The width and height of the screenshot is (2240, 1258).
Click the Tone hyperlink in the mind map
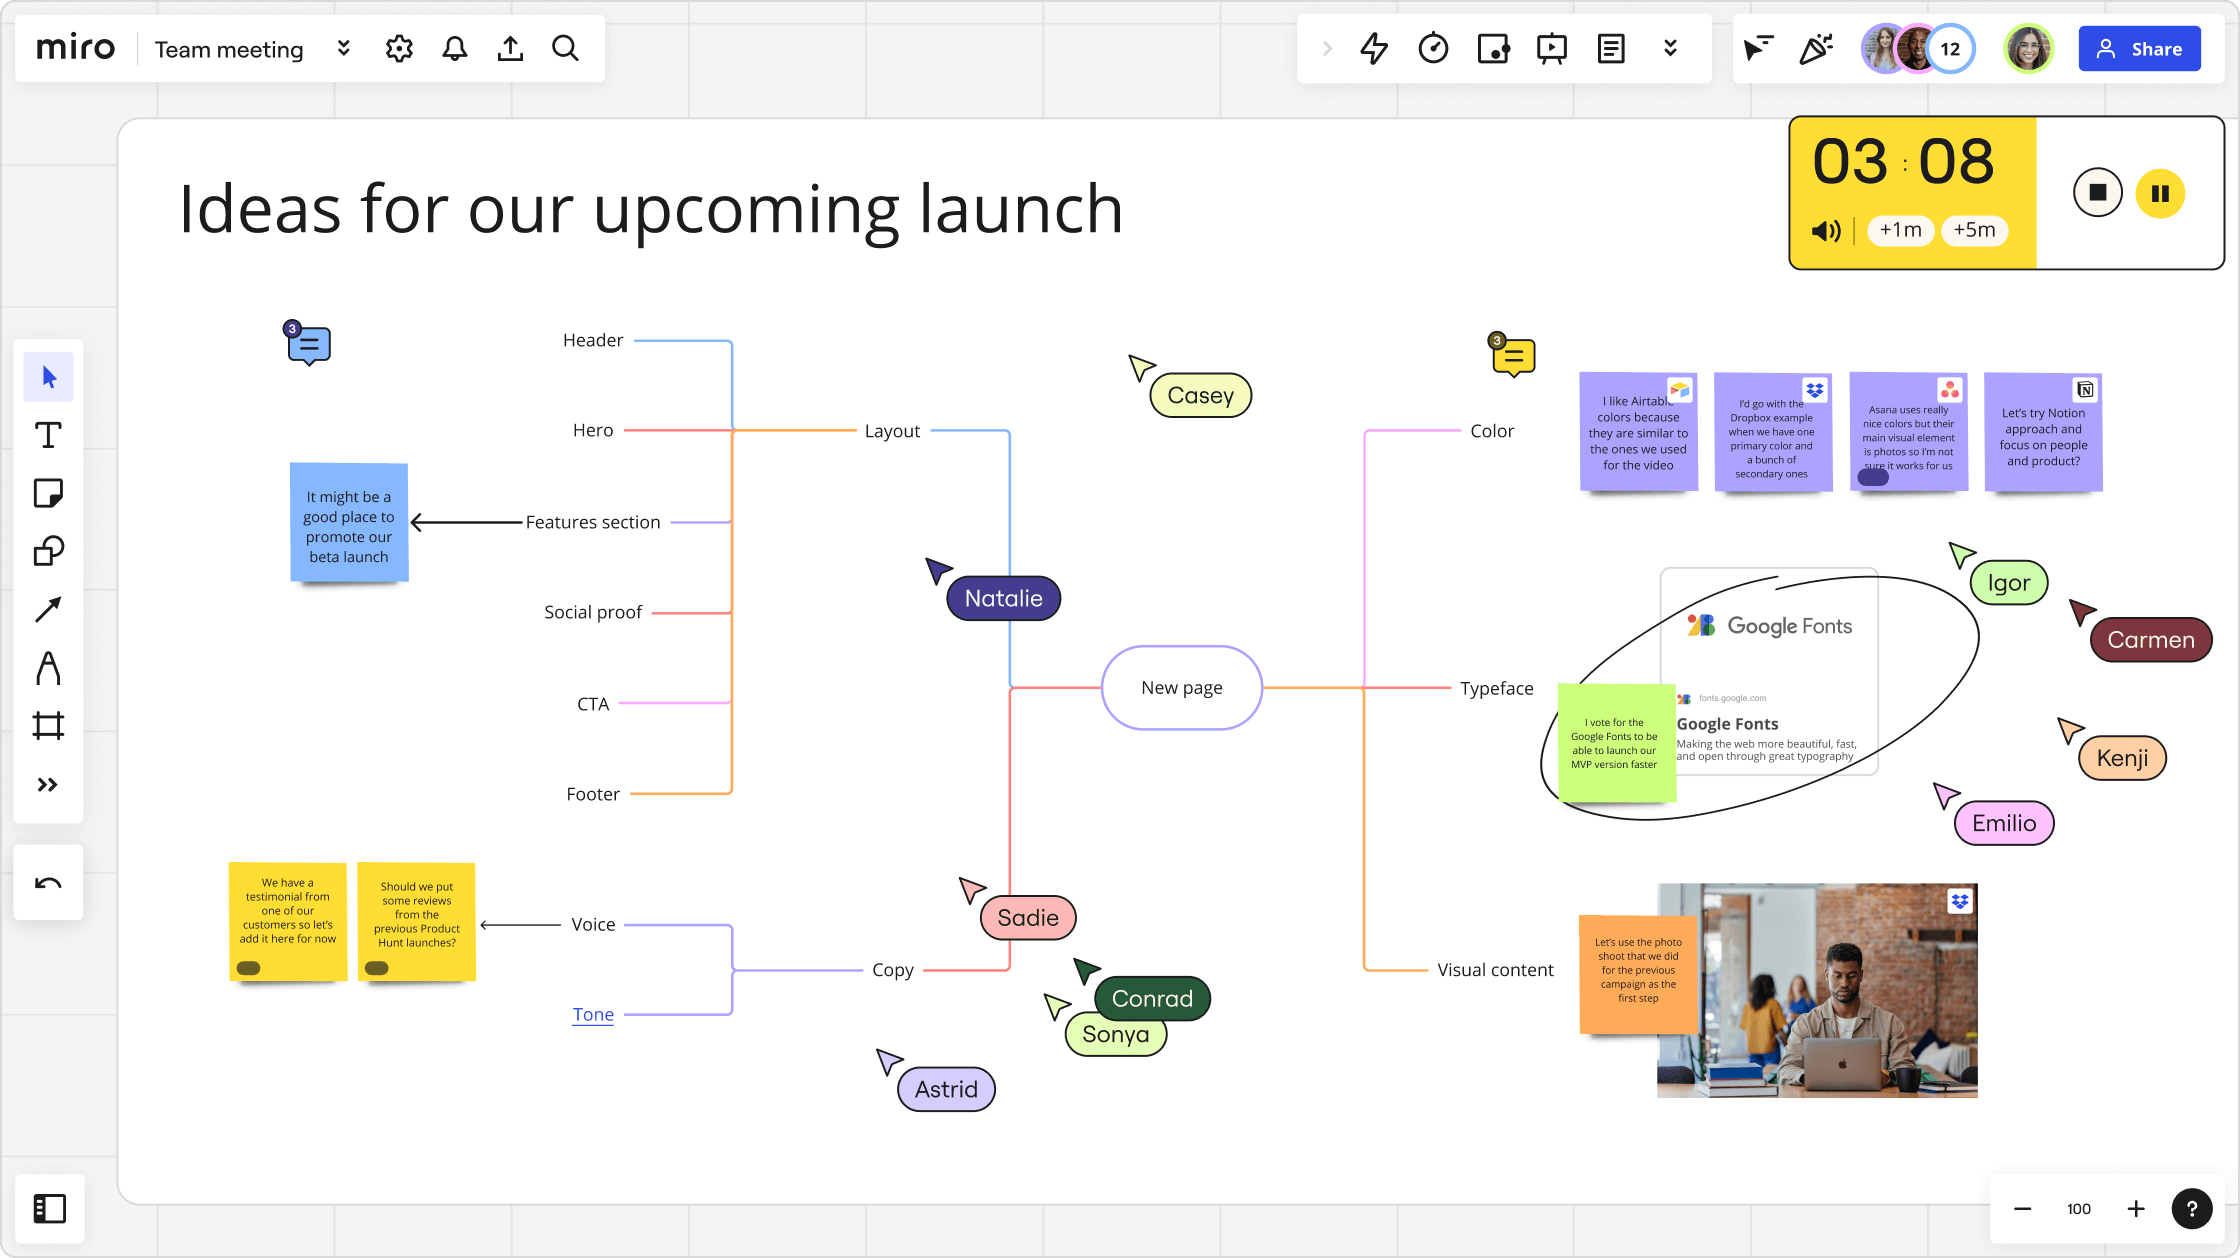click(x=592, y=1013)
